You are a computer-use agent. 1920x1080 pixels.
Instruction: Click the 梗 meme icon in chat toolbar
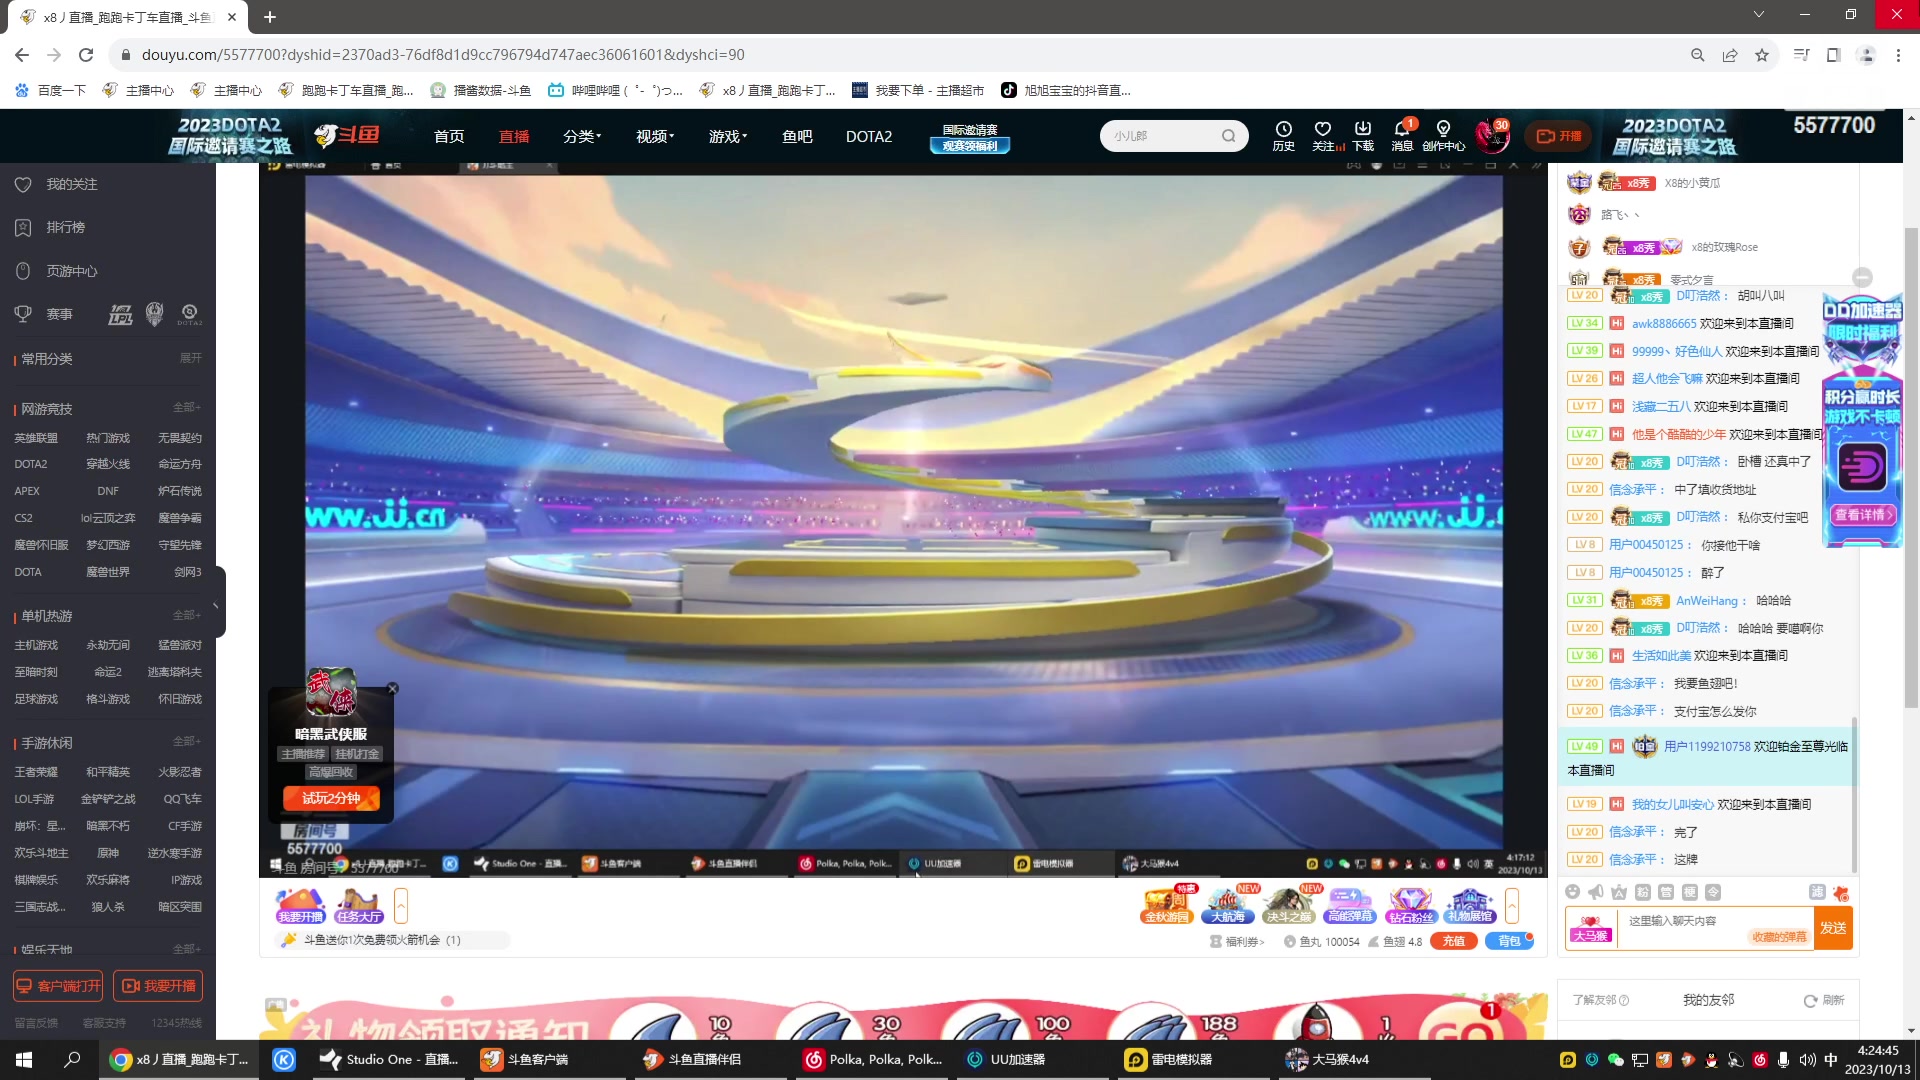point(1689,892)
